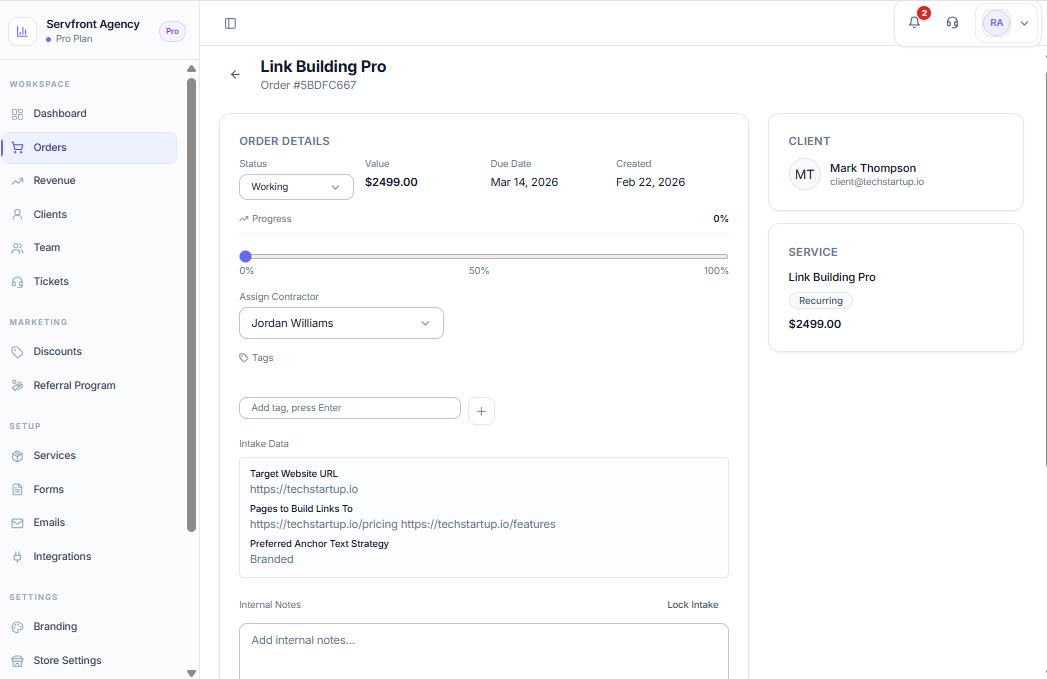Open the Discounts section

[x=89, y=351]
